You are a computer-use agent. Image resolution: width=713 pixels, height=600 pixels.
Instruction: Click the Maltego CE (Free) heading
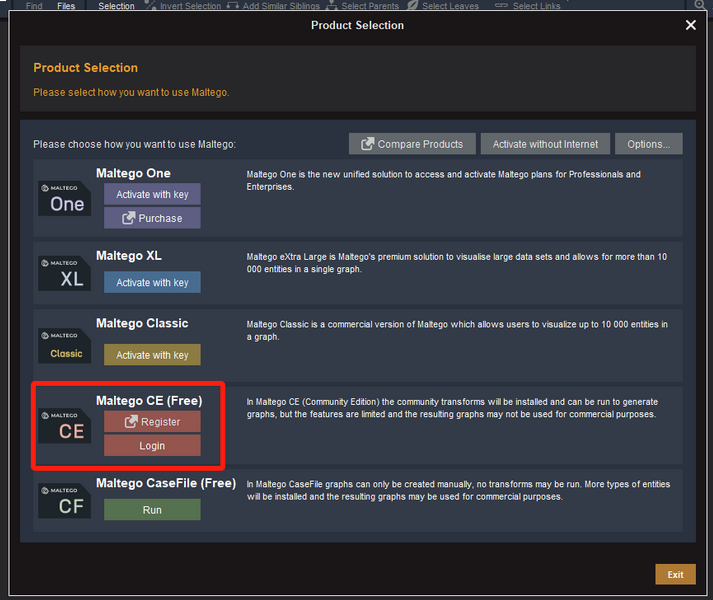click(x=149, y=401)
